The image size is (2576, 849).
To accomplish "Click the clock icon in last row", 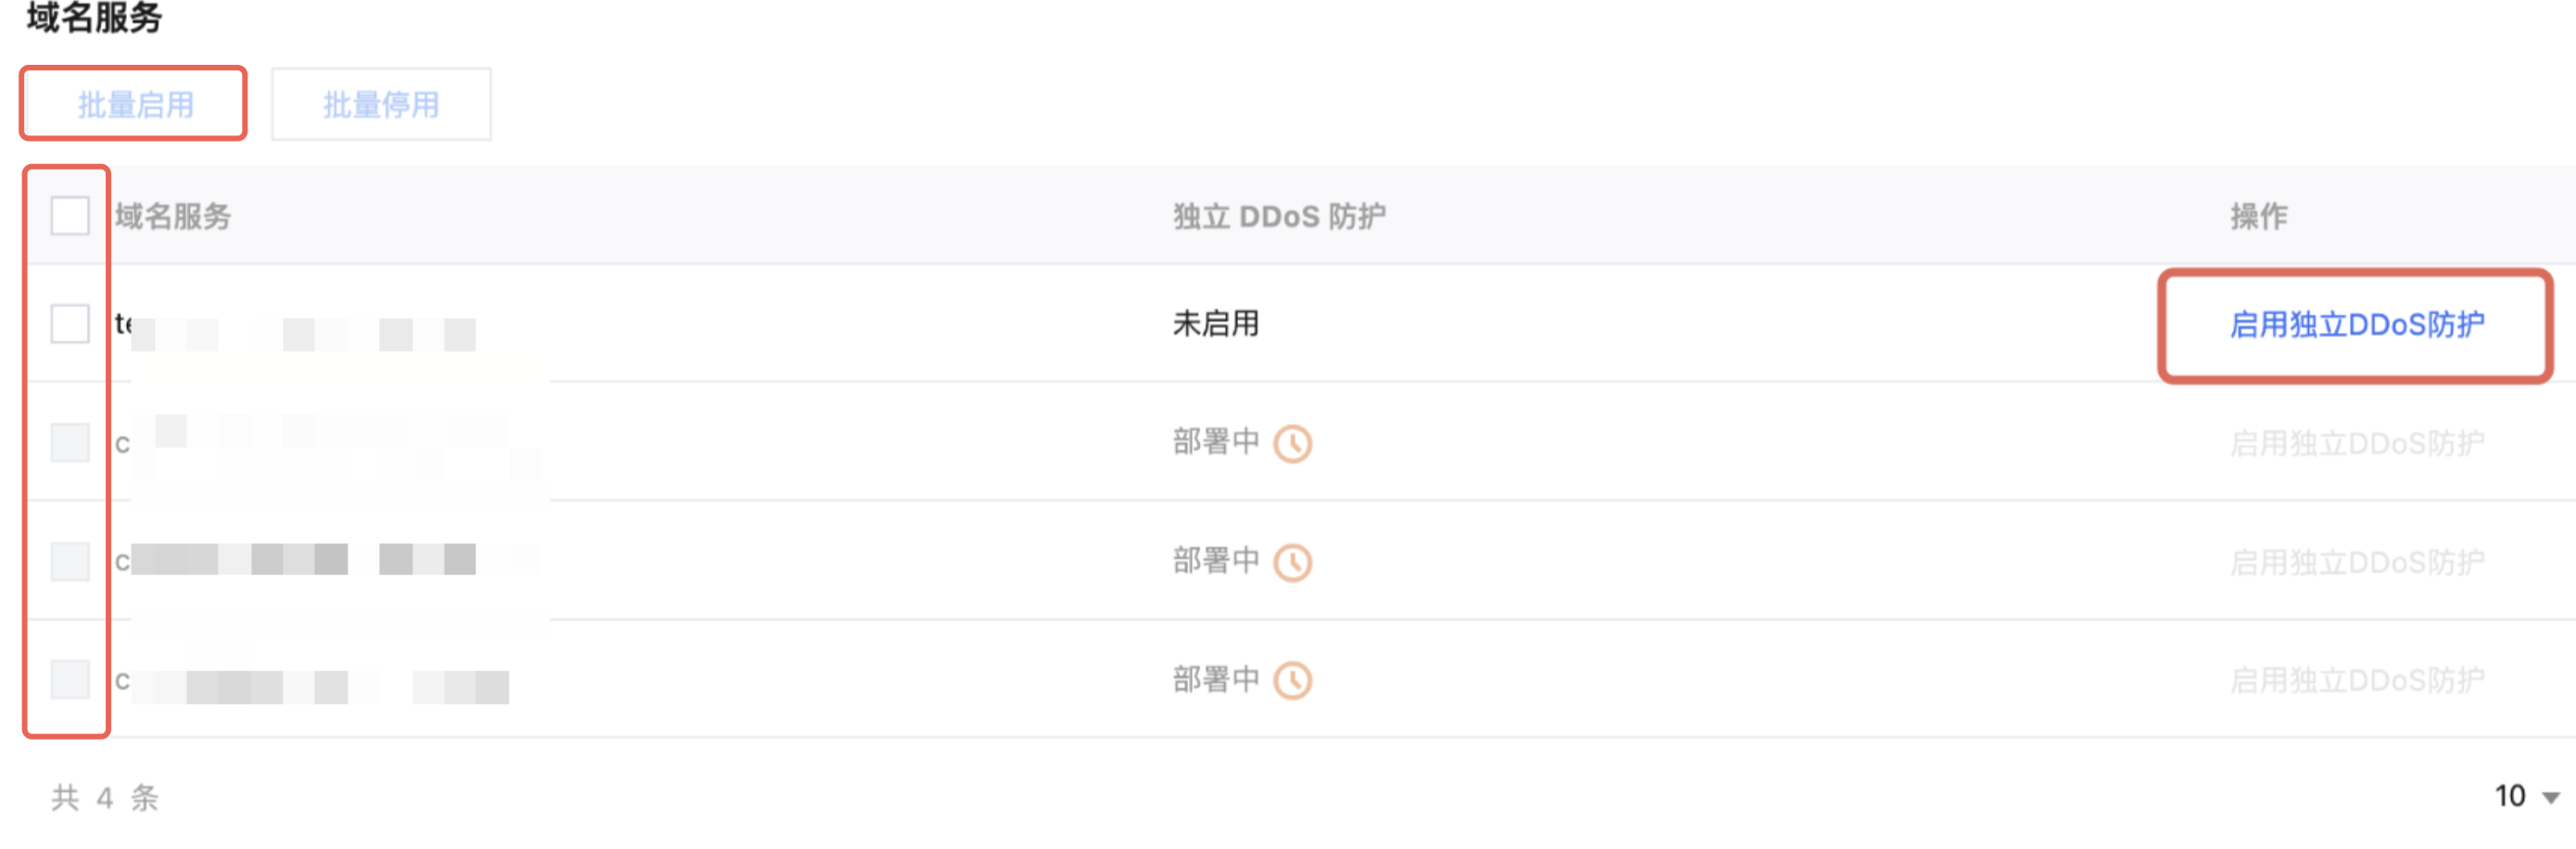I will click(1292, 680).
